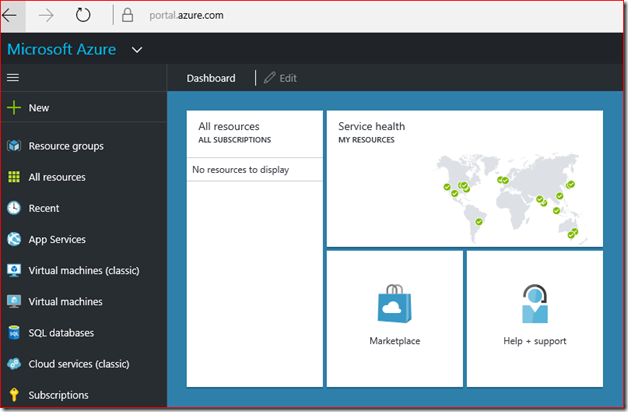628x412 pixels.
Task: Open the Virtual machines sidebar label
Action: [x=65, y=301]
